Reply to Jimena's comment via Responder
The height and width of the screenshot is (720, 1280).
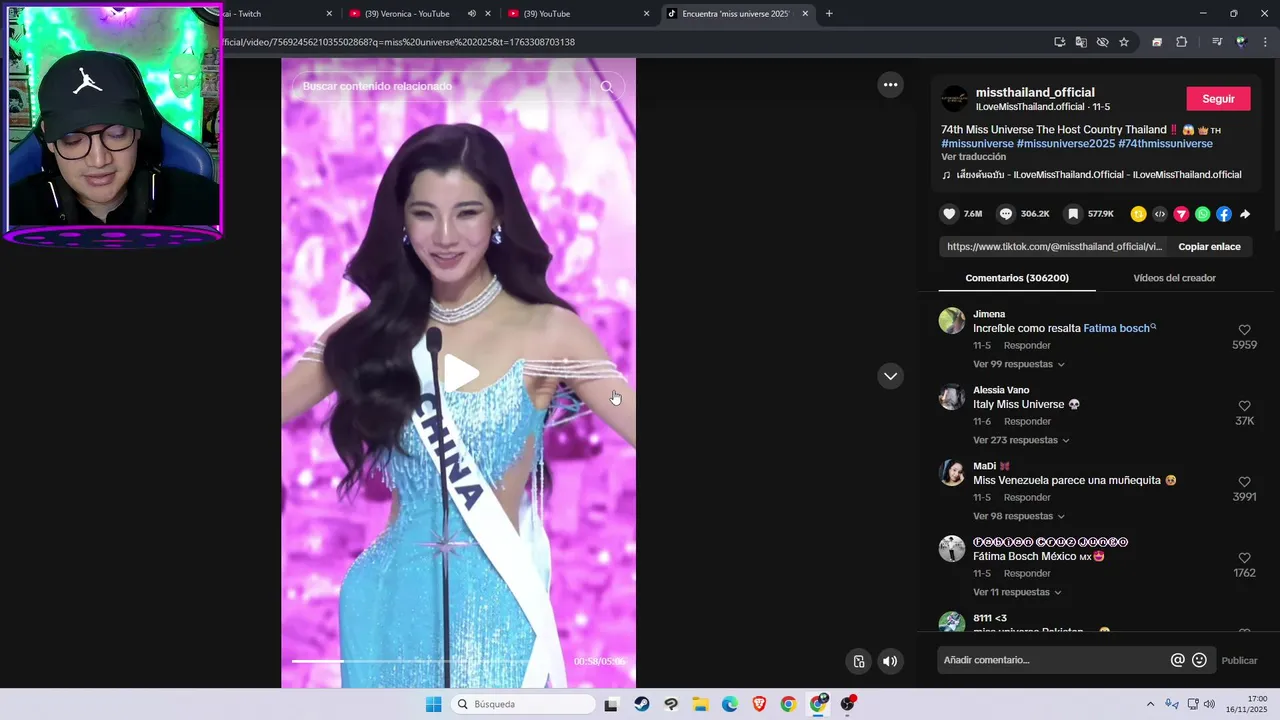(x=1027, y=346)
